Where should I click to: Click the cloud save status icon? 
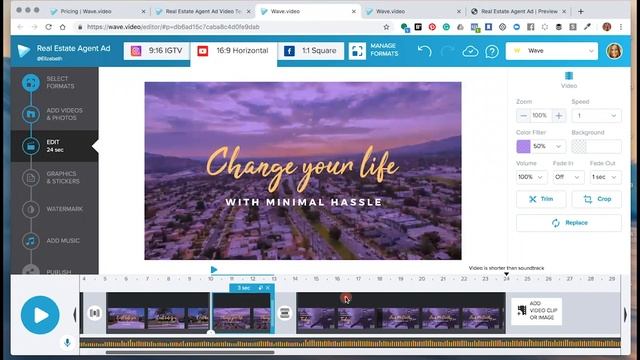[470, 51]
